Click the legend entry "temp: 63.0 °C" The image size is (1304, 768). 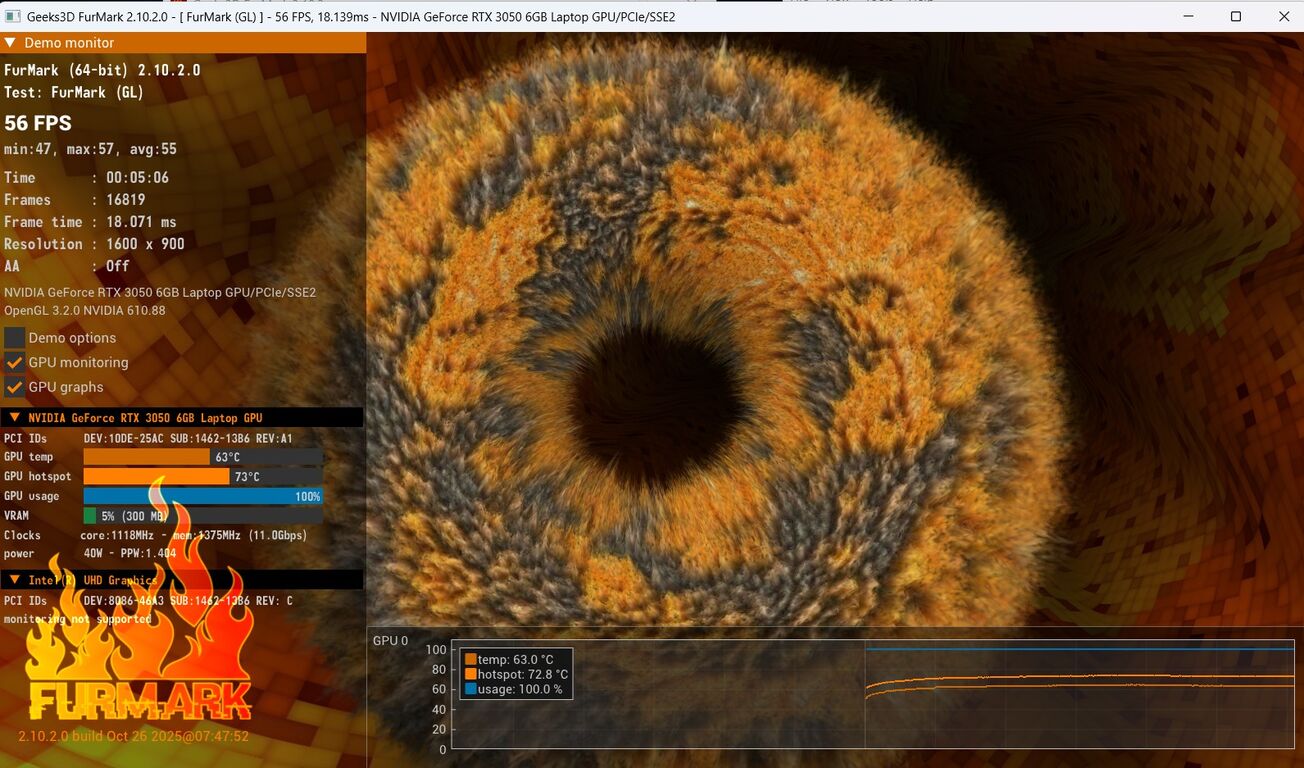(x=516, y=660)
